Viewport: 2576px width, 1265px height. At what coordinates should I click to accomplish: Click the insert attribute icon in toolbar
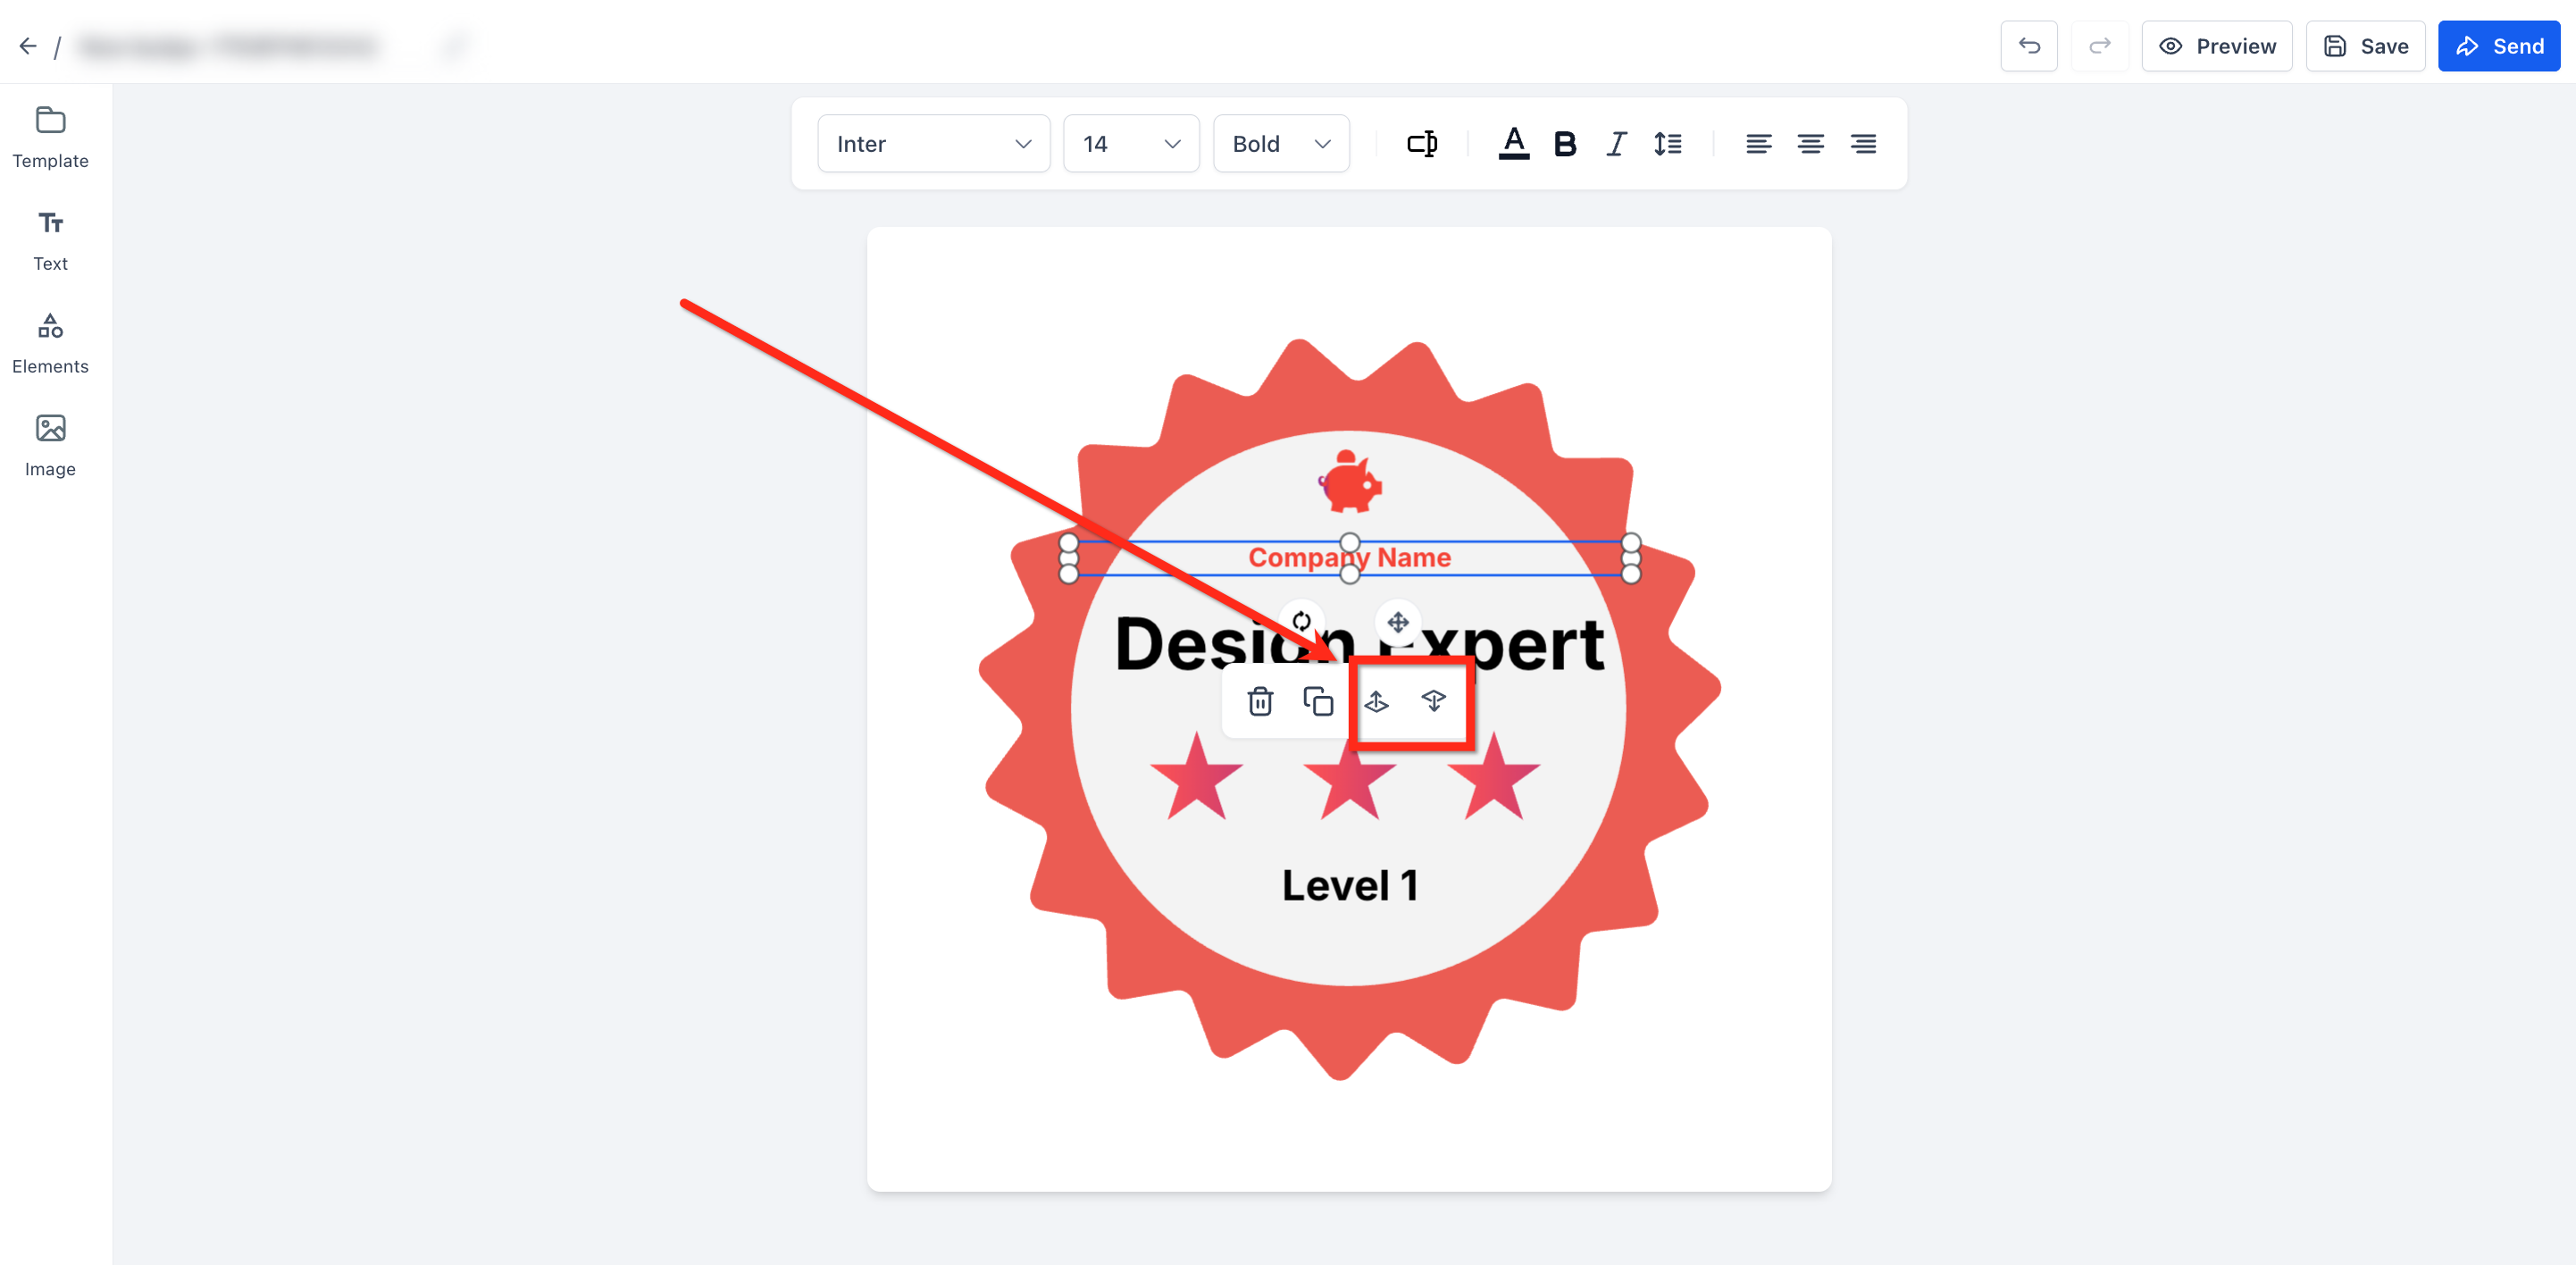point(1421,144)
